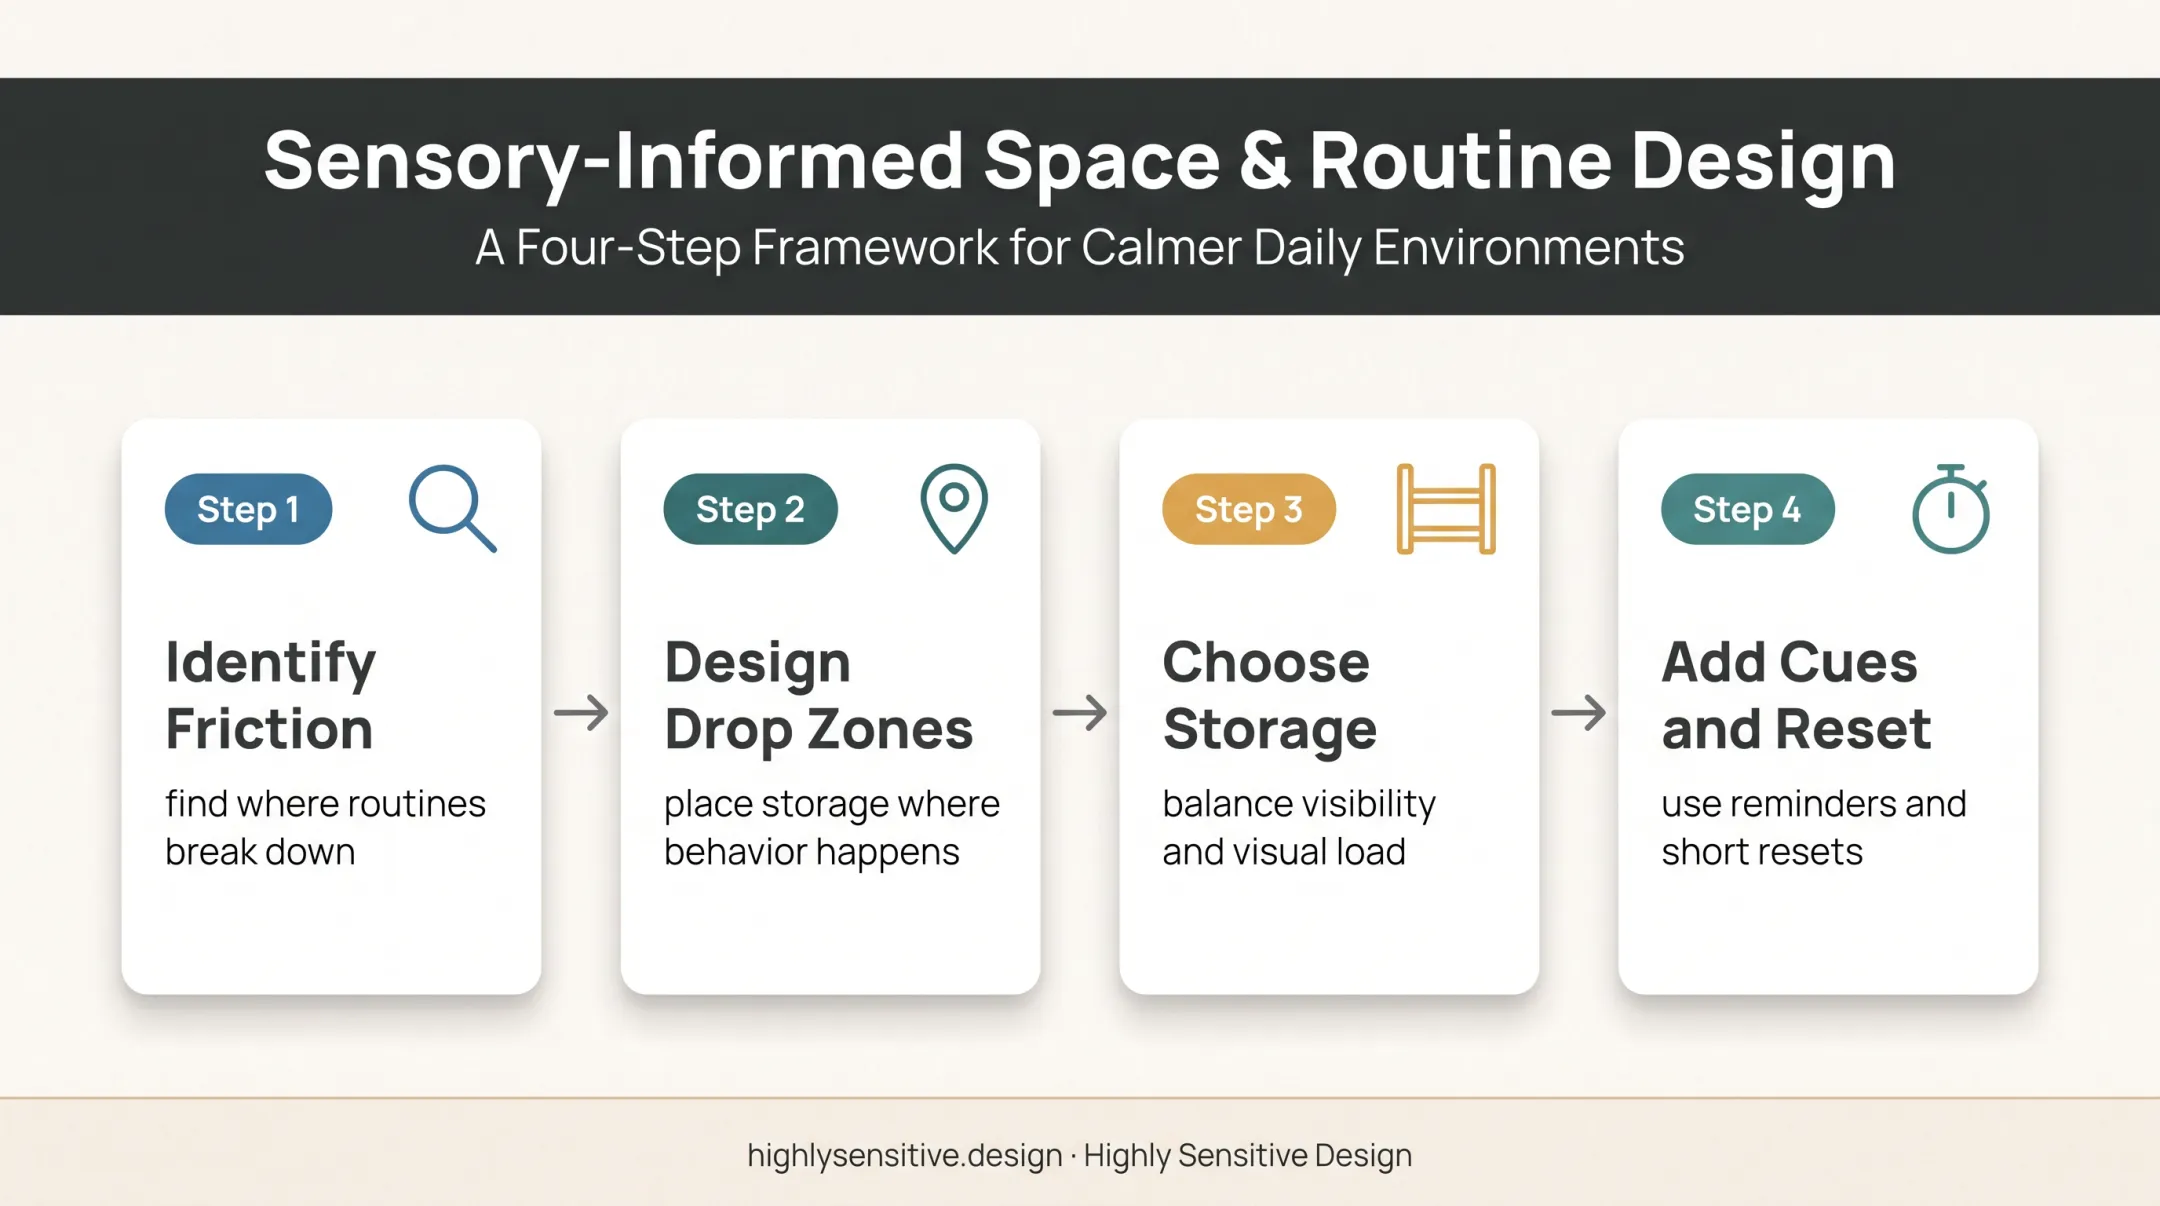This screenshot has height=1206, width=2160.
Task: Click the shelf rack icon in Step 3
Action: point(1446,508)
